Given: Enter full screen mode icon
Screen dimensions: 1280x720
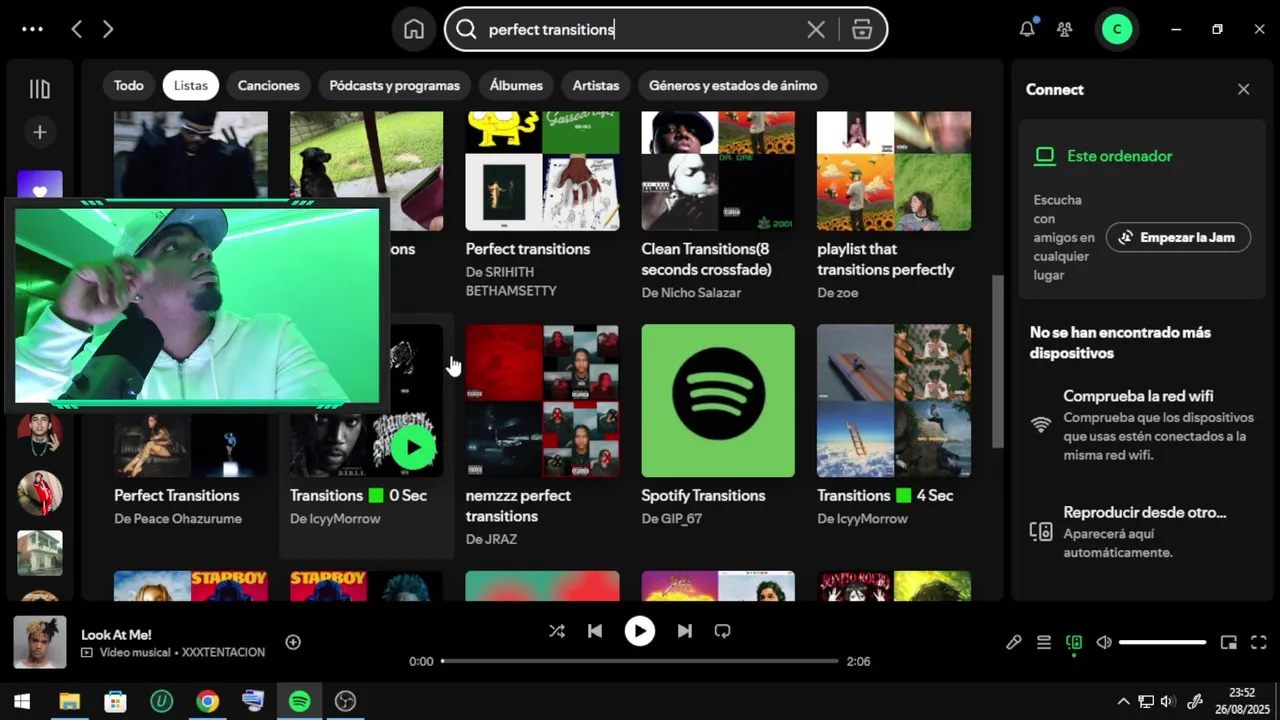Looking at the screenshot, I should 1259,642.
